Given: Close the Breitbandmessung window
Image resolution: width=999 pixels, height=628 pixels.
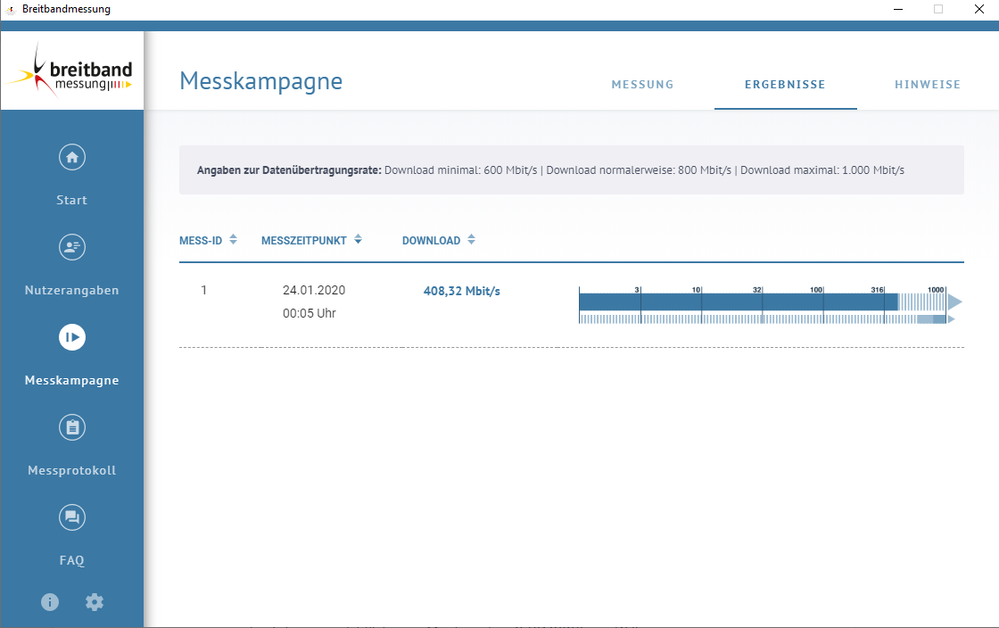Looking at the screenshot, I should (x=979, y=9).
